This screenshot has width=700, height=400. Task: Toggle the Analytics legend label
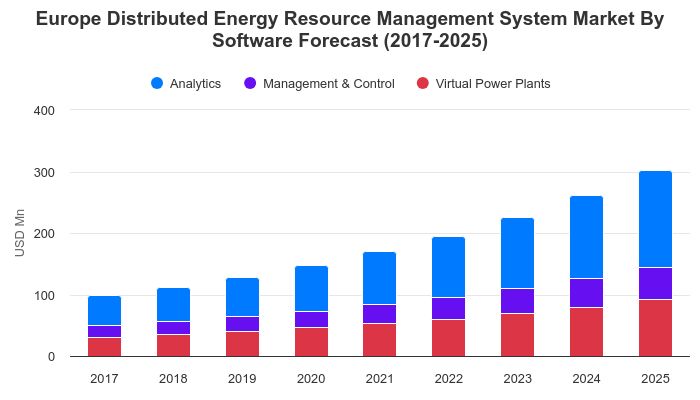pyautogui.click(x=196, y=84)
